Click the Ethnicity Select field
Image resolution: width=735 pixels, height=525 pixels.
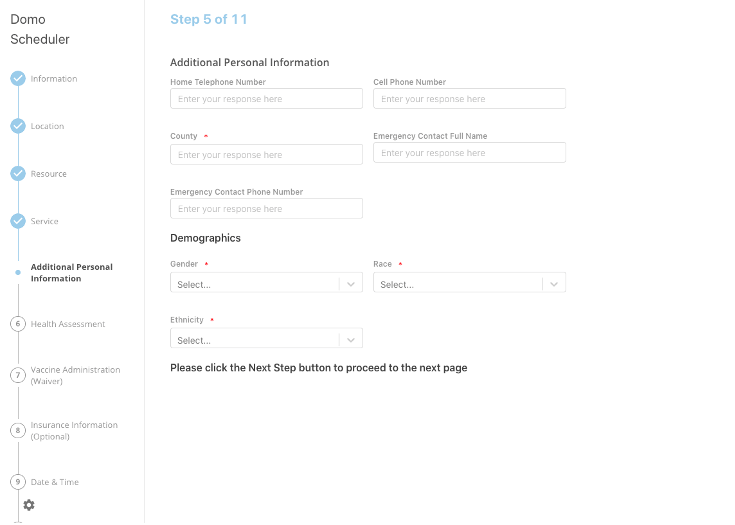coord(266,338)
